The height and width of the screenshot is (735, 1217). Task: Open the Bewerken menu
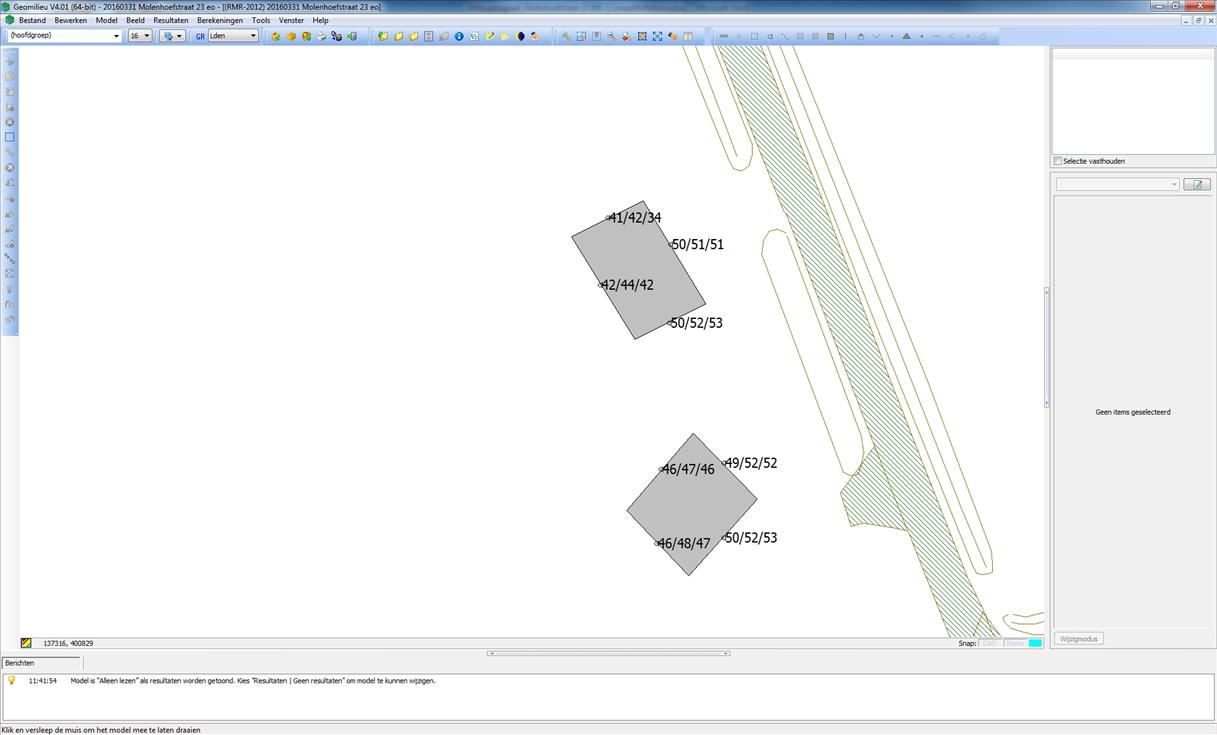70,20
